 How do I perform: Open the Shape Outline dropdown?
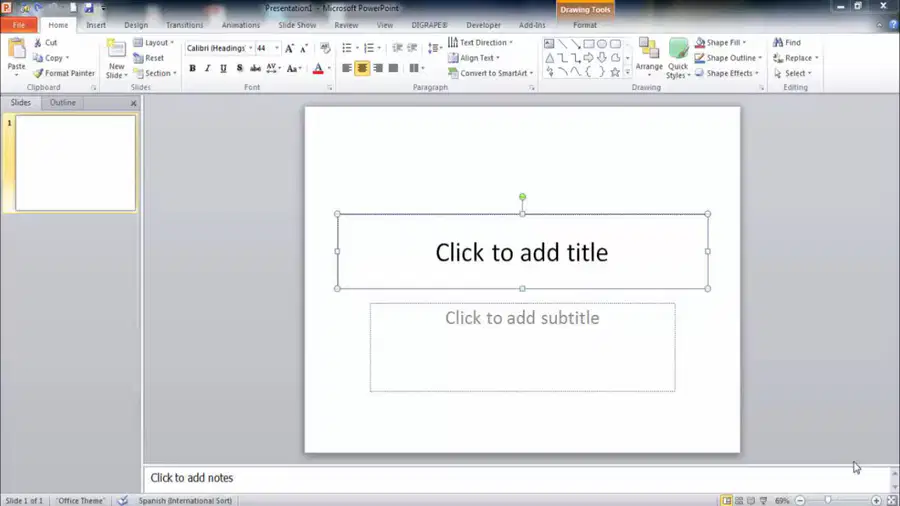point(728,58)
